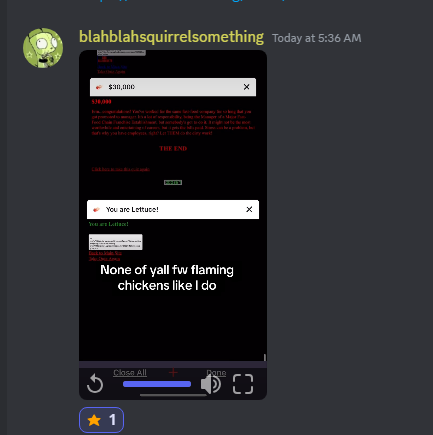Seek using the blue video progress bar
This screenshot has width=433, height=435.
point(157,384)
